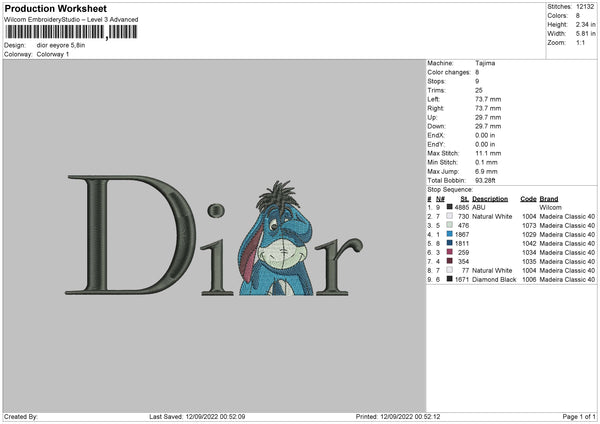Click the 'Page 1 of 1' footer text
Screen dimensions: 600x424
tap(579, 417)
